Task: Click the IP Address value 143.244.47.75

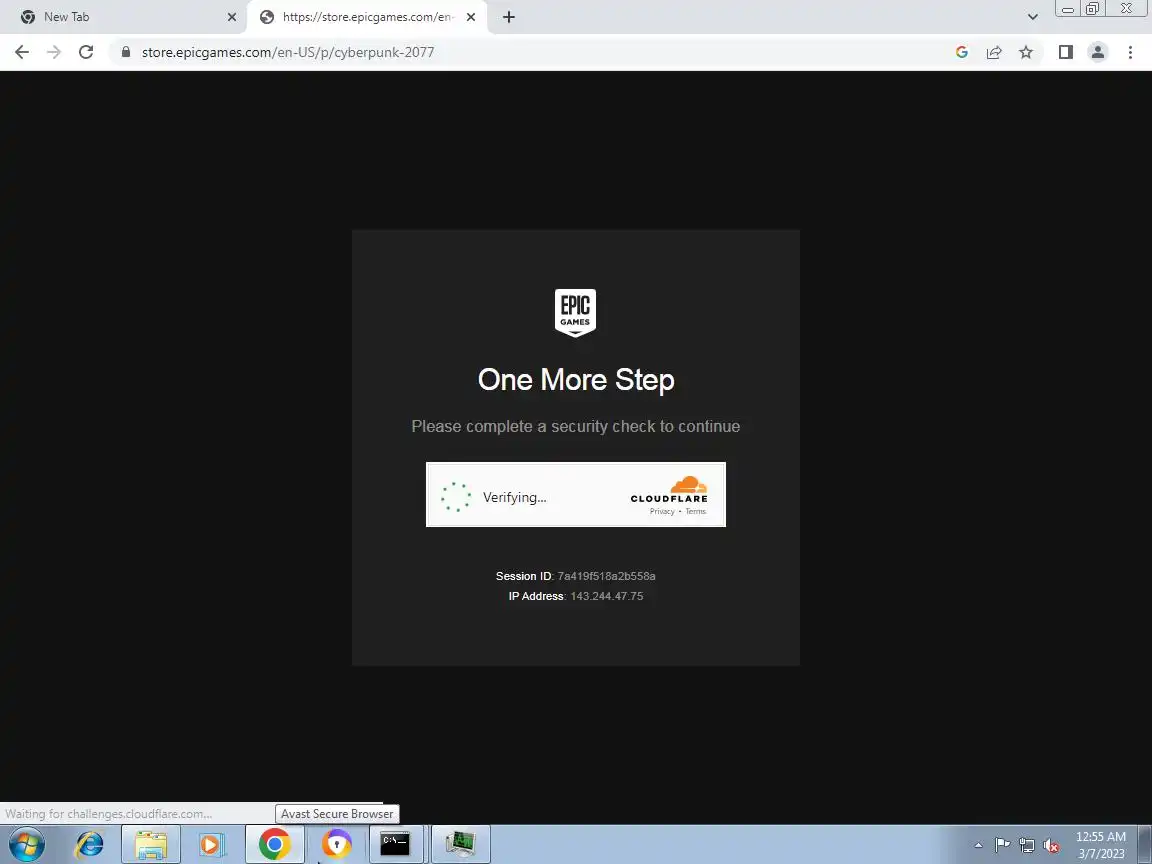Action: tap(607, 596)
